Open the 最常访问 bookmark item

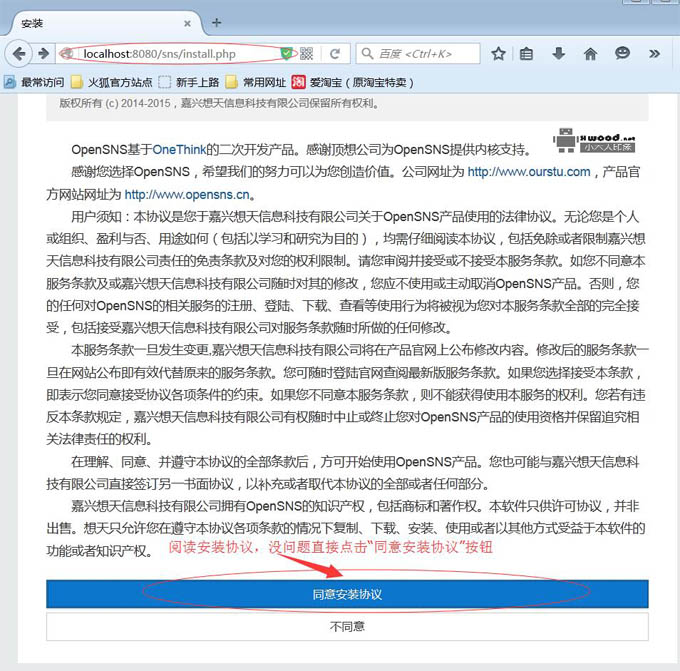pos(34,82)
